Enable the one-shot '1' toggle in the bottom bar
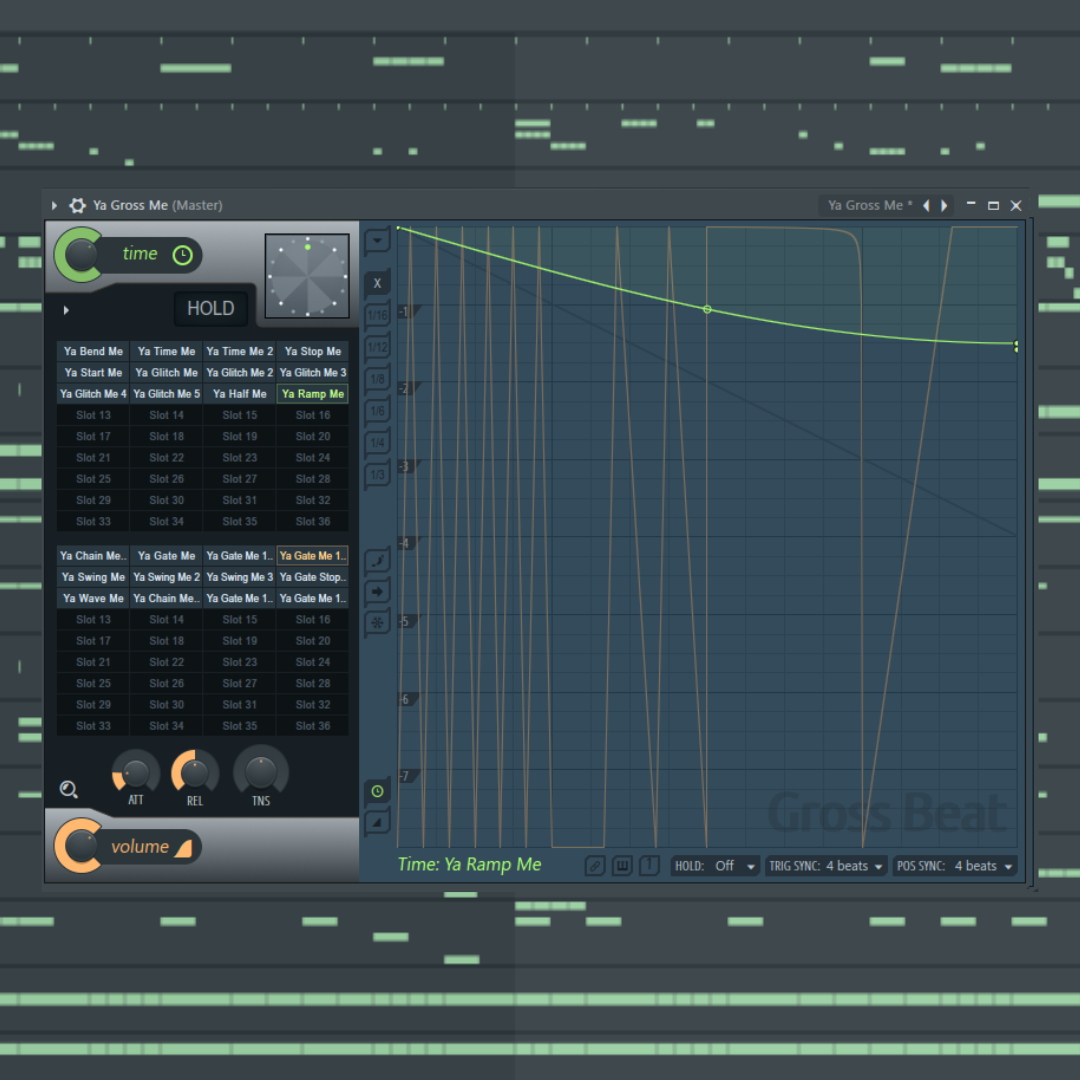The width and height of the screenshot is (1080, 1080). coord(648,866)
